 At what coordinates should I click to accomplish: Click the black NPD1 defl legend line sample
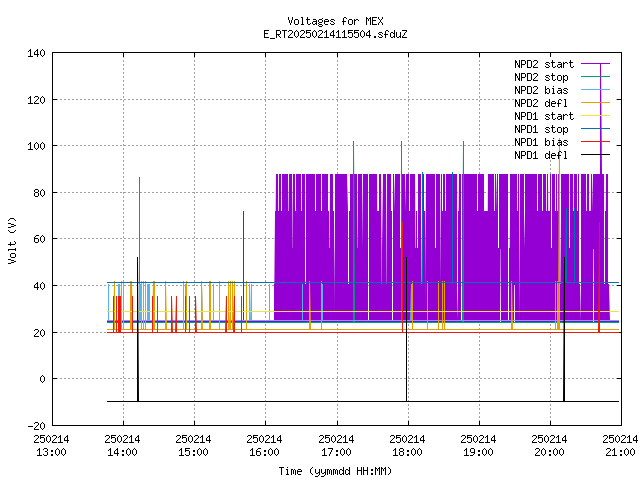click(x=596, y=155)
